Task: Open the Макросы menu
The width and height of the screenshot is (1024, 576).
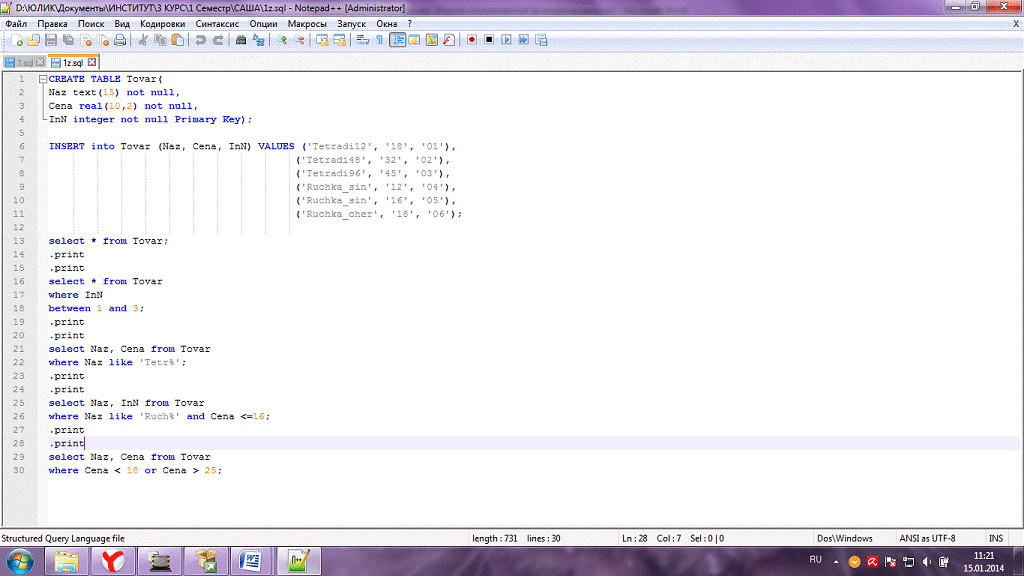Action: click(306, 23)
